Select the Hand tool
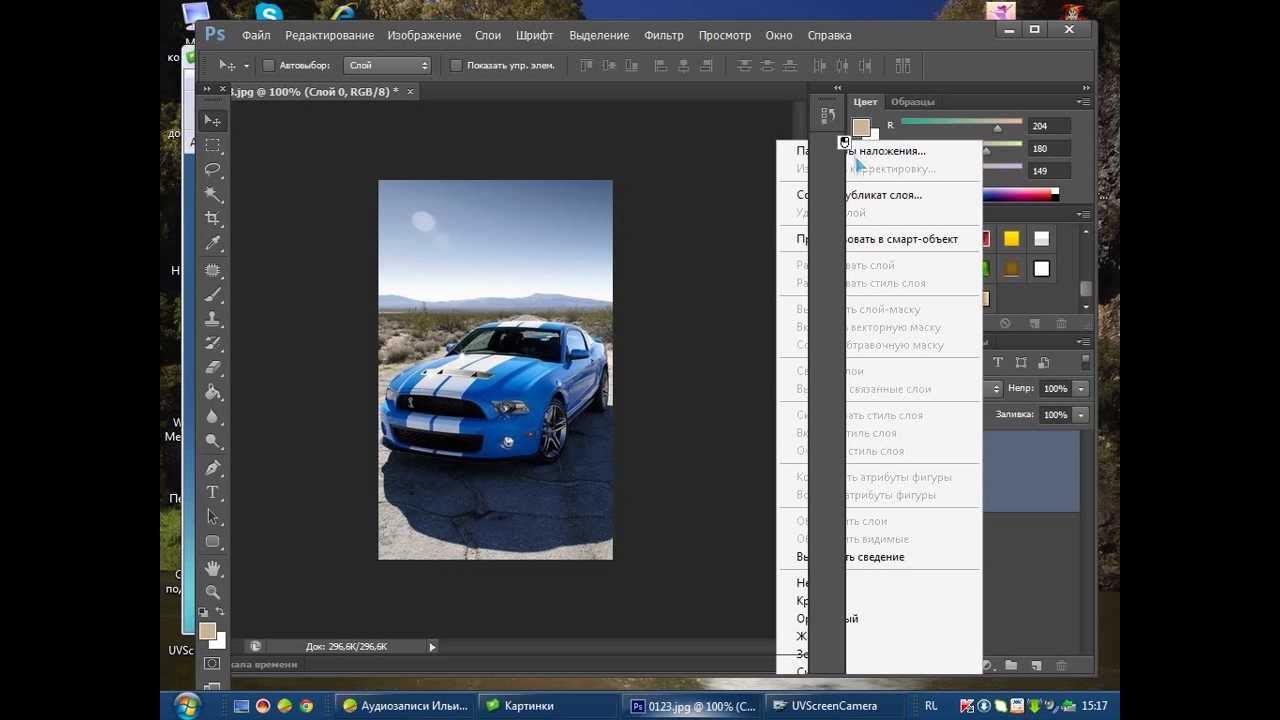 pos(212,568)
